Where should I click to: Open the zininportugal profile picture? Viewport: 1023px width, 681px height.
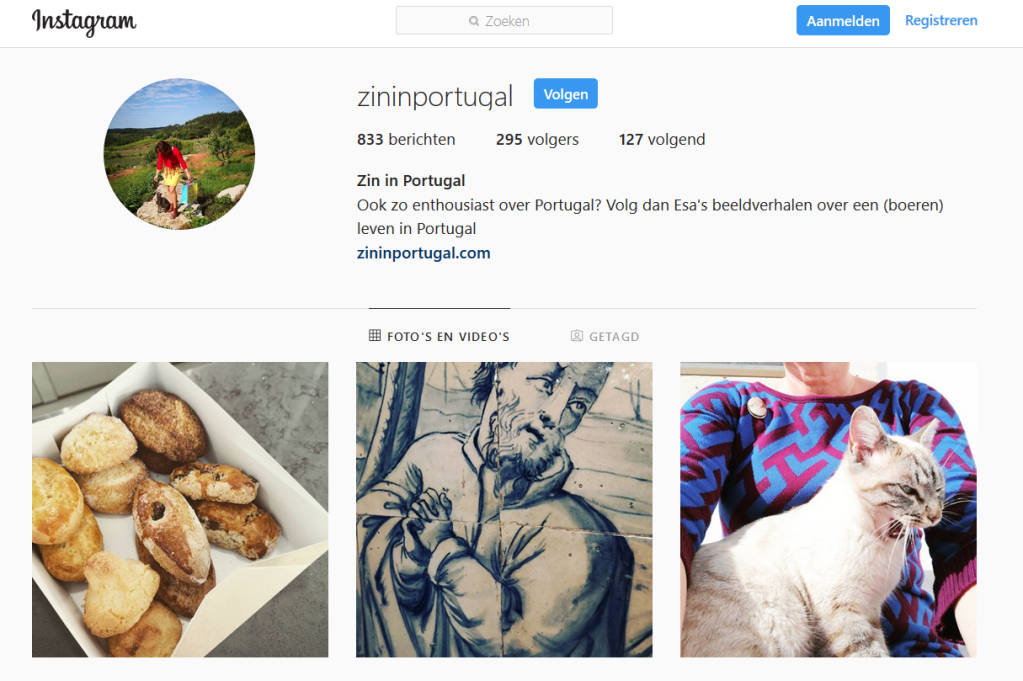tap(179, 154)
